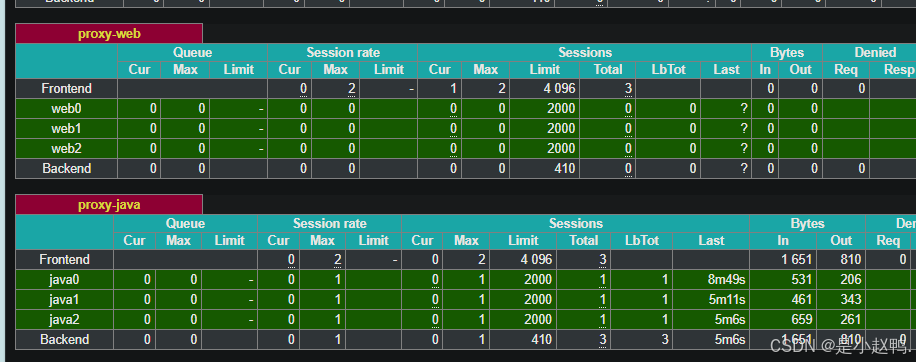Open the proxy-java table title
916x362 pixels.
pyautogui.click(x=109, y=205)
